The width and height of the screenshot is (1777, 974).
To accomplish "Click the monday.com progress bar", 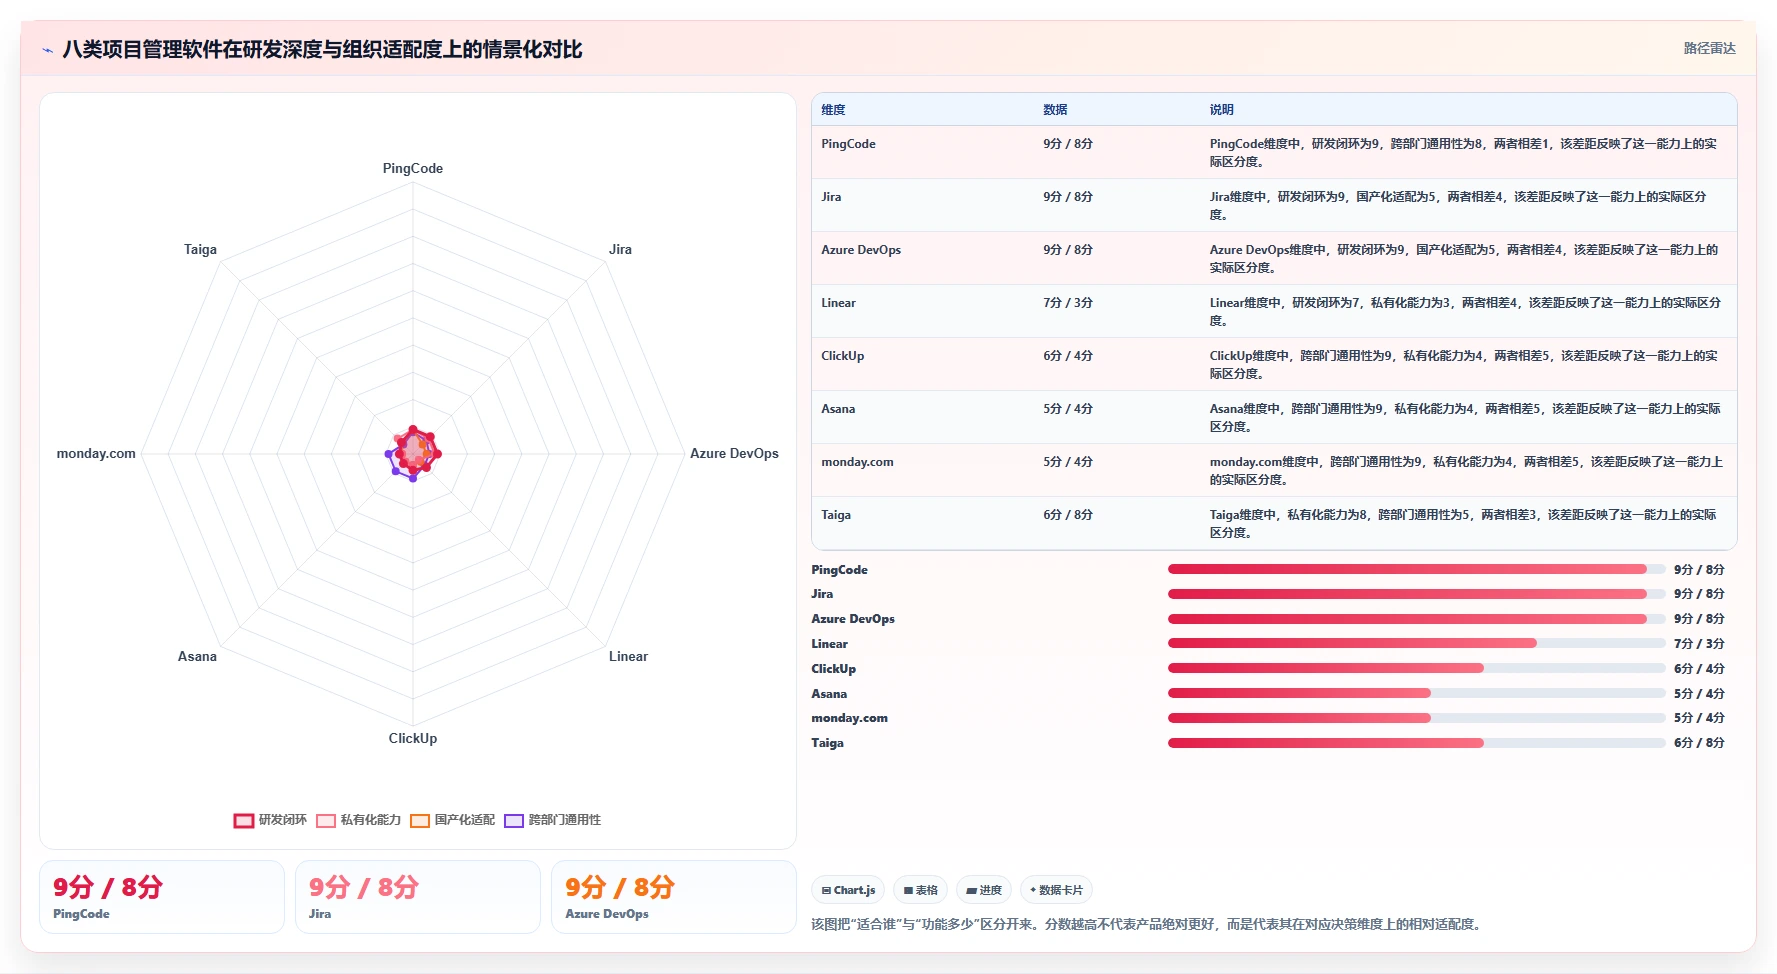I will [1416, 718].
